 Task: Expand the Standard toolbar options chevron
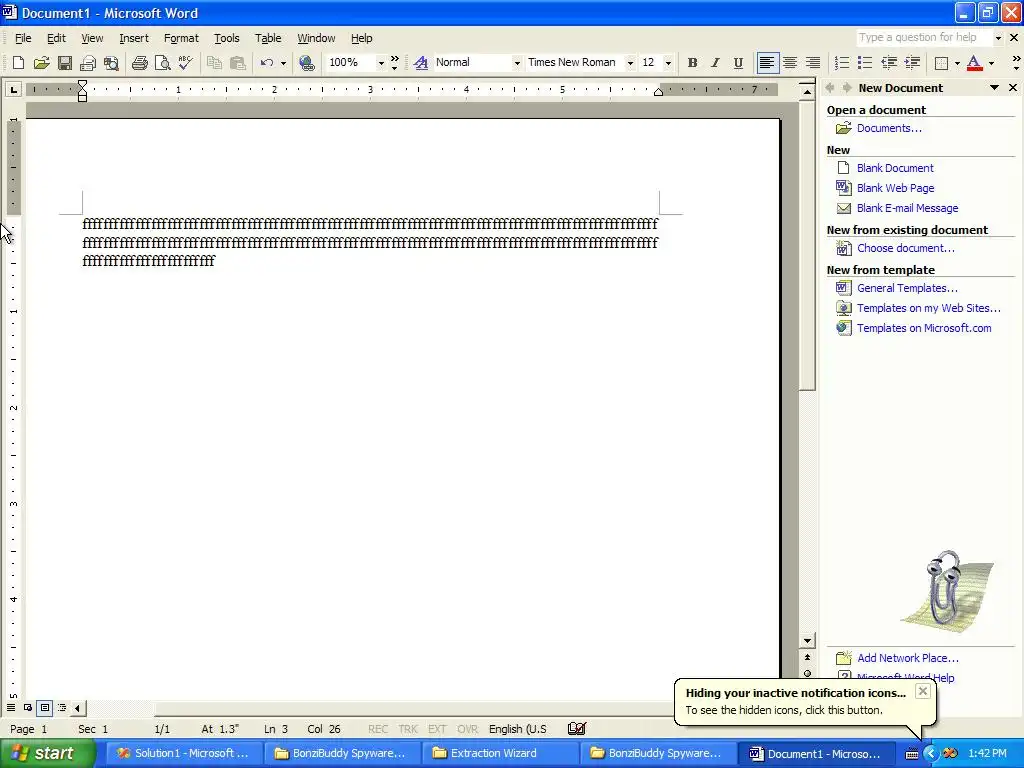tap(394, 63)
